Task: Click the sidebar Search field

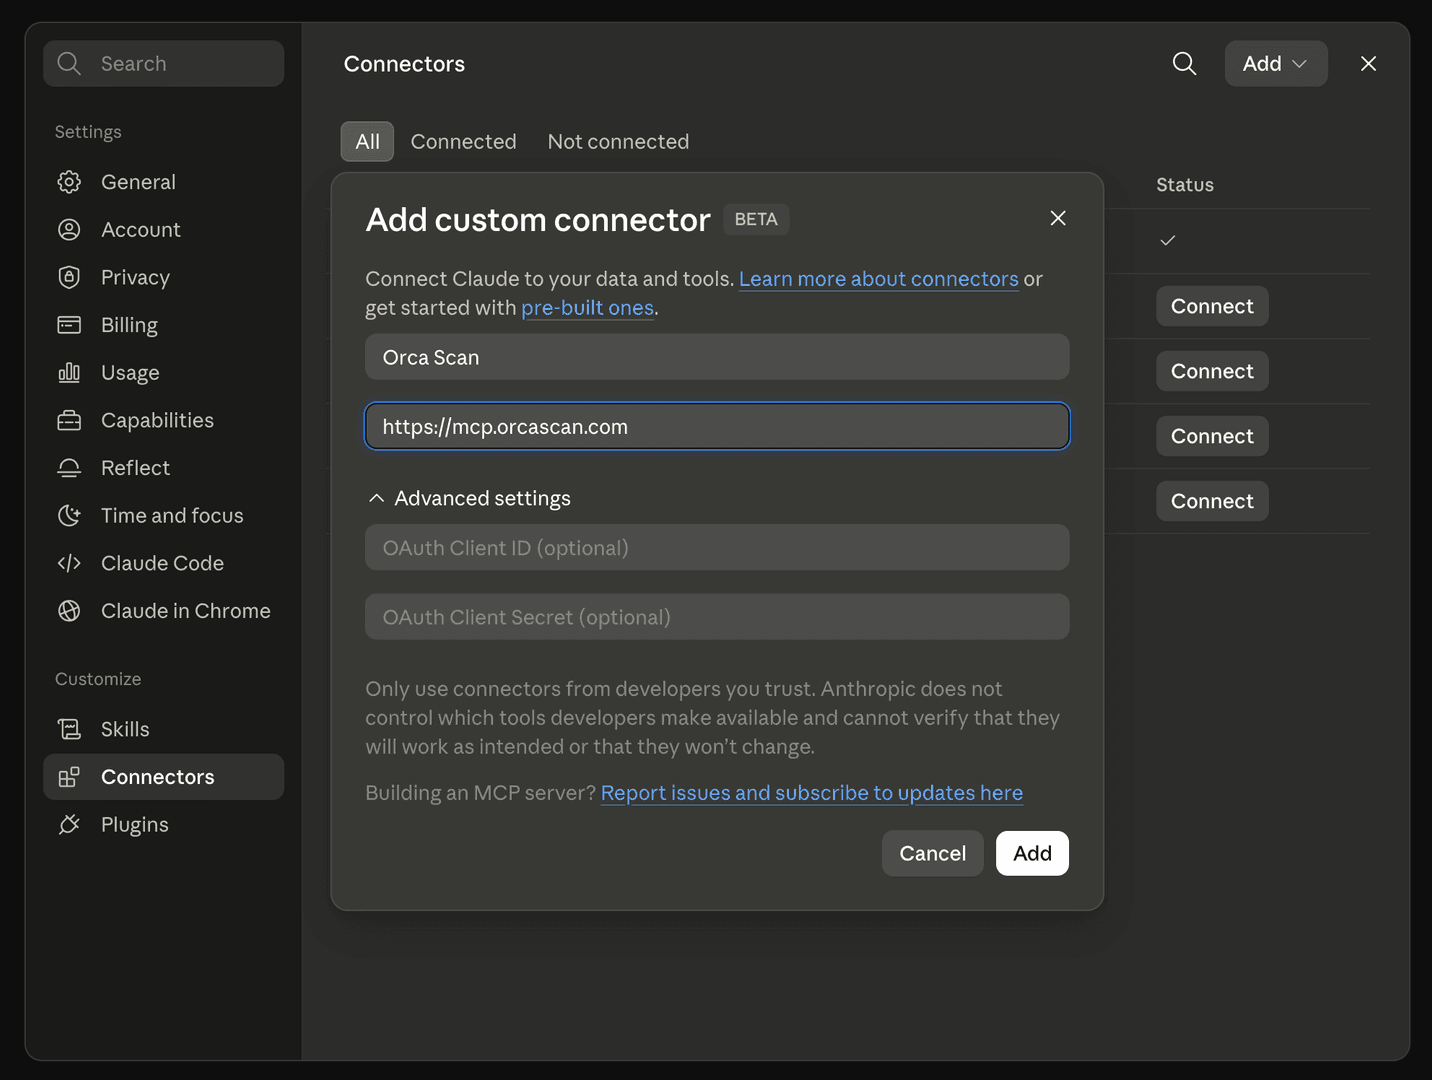Action: pyautogui.click(x=164, y=64)
